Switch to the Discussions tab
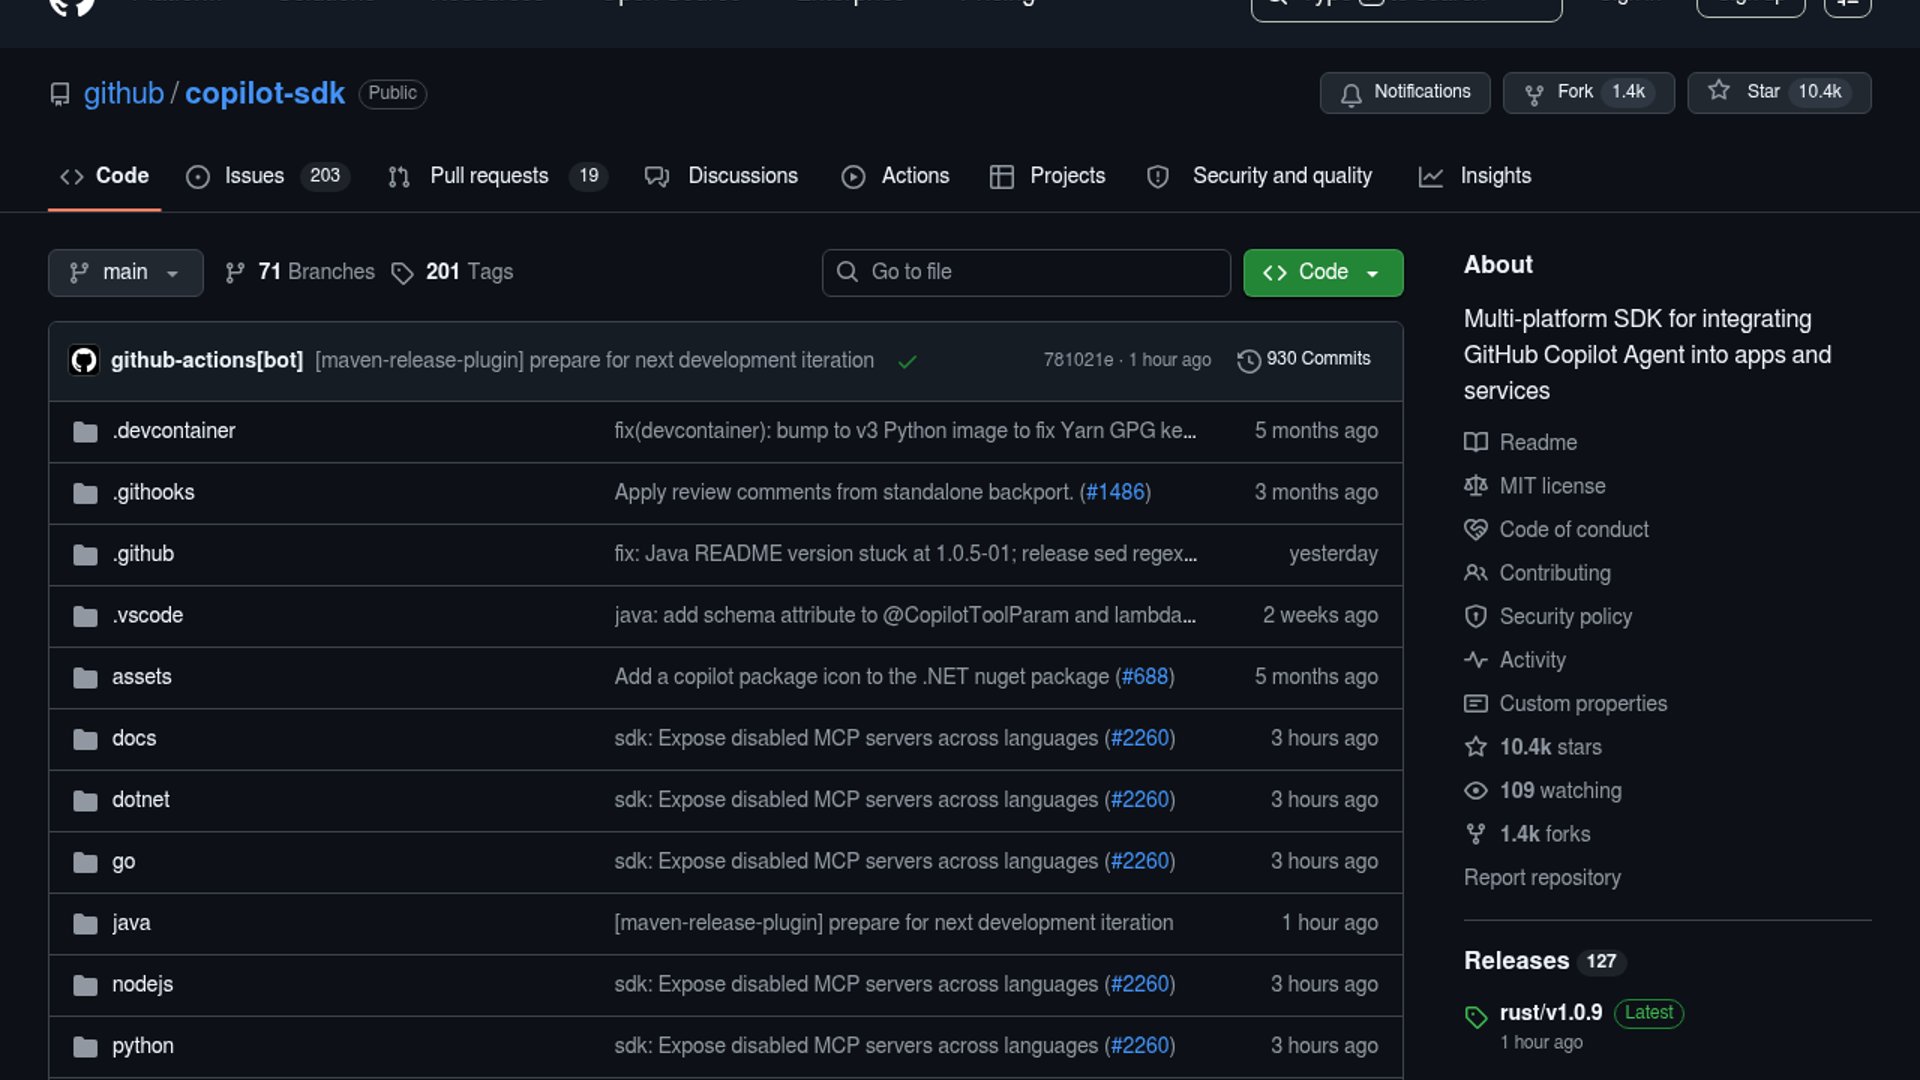 pos(721,176)
